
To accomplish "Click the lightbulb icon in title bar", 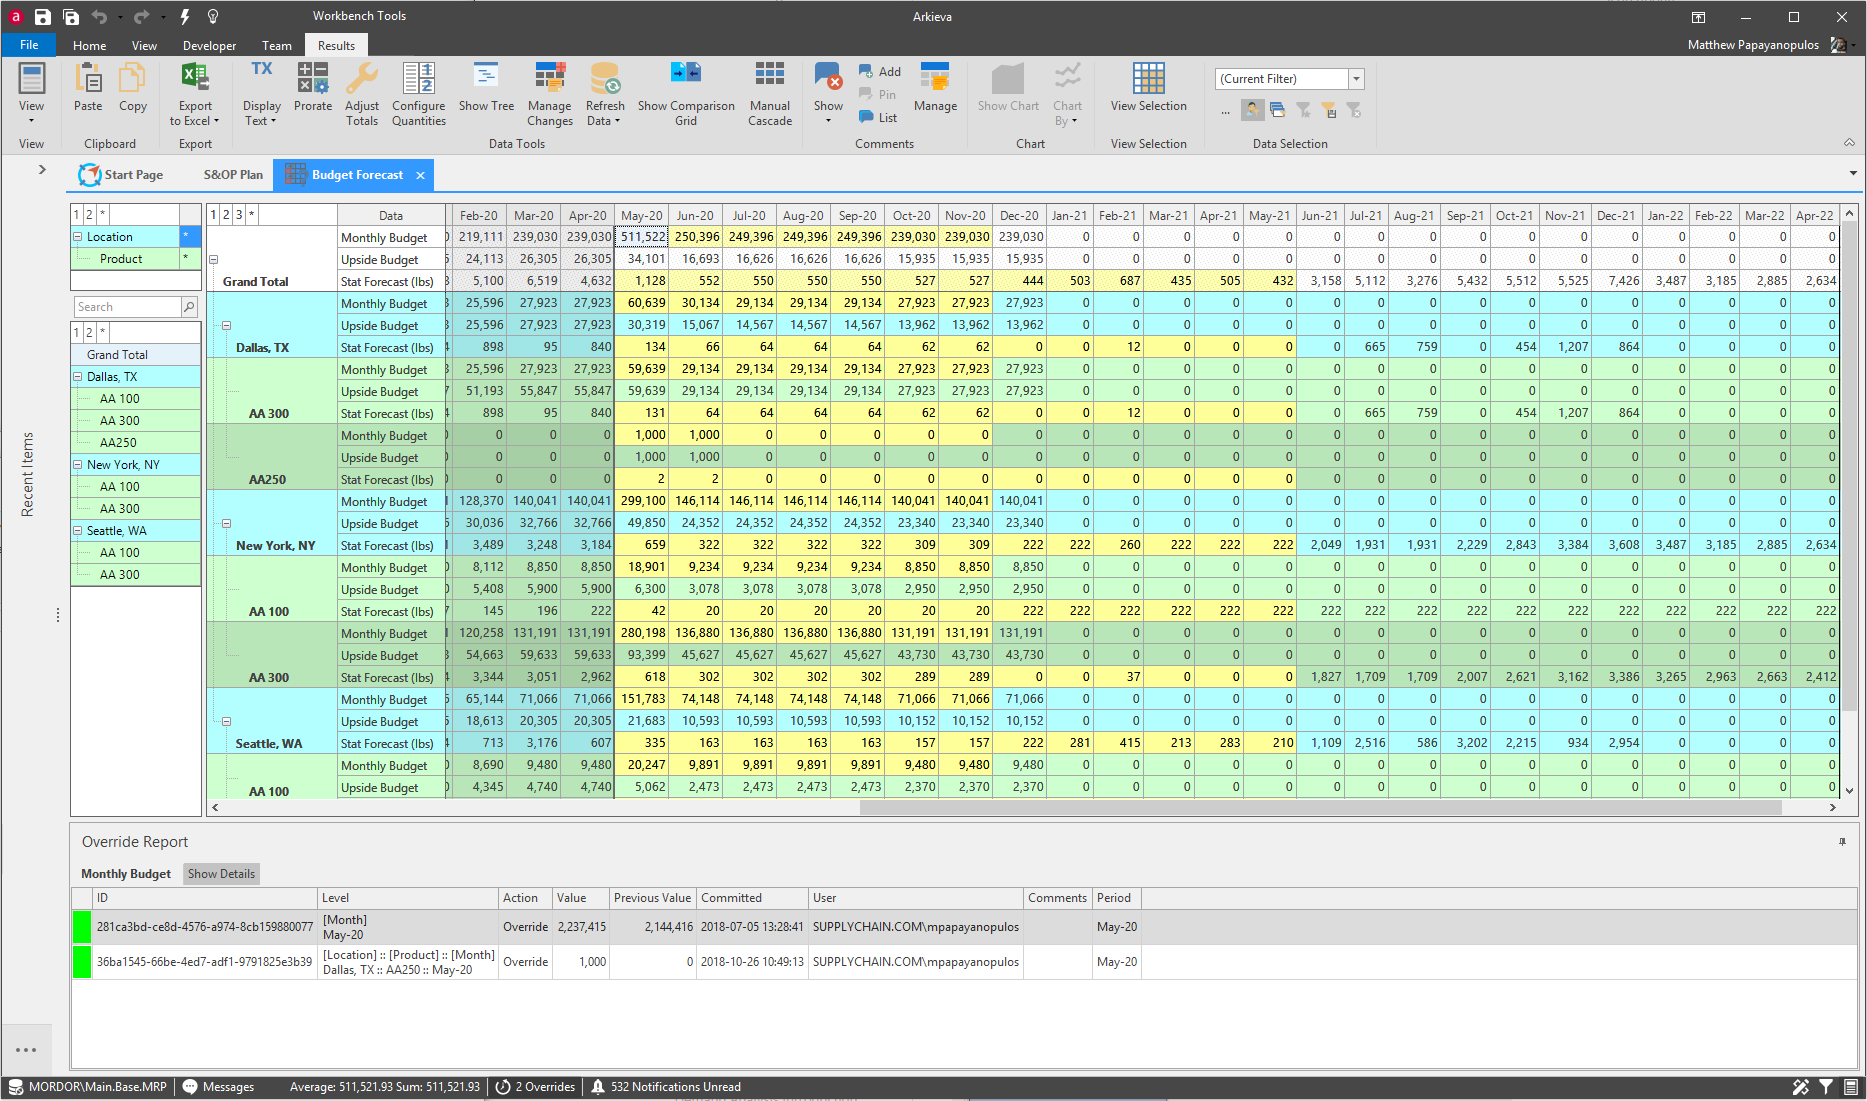I will tap(213, 17).
